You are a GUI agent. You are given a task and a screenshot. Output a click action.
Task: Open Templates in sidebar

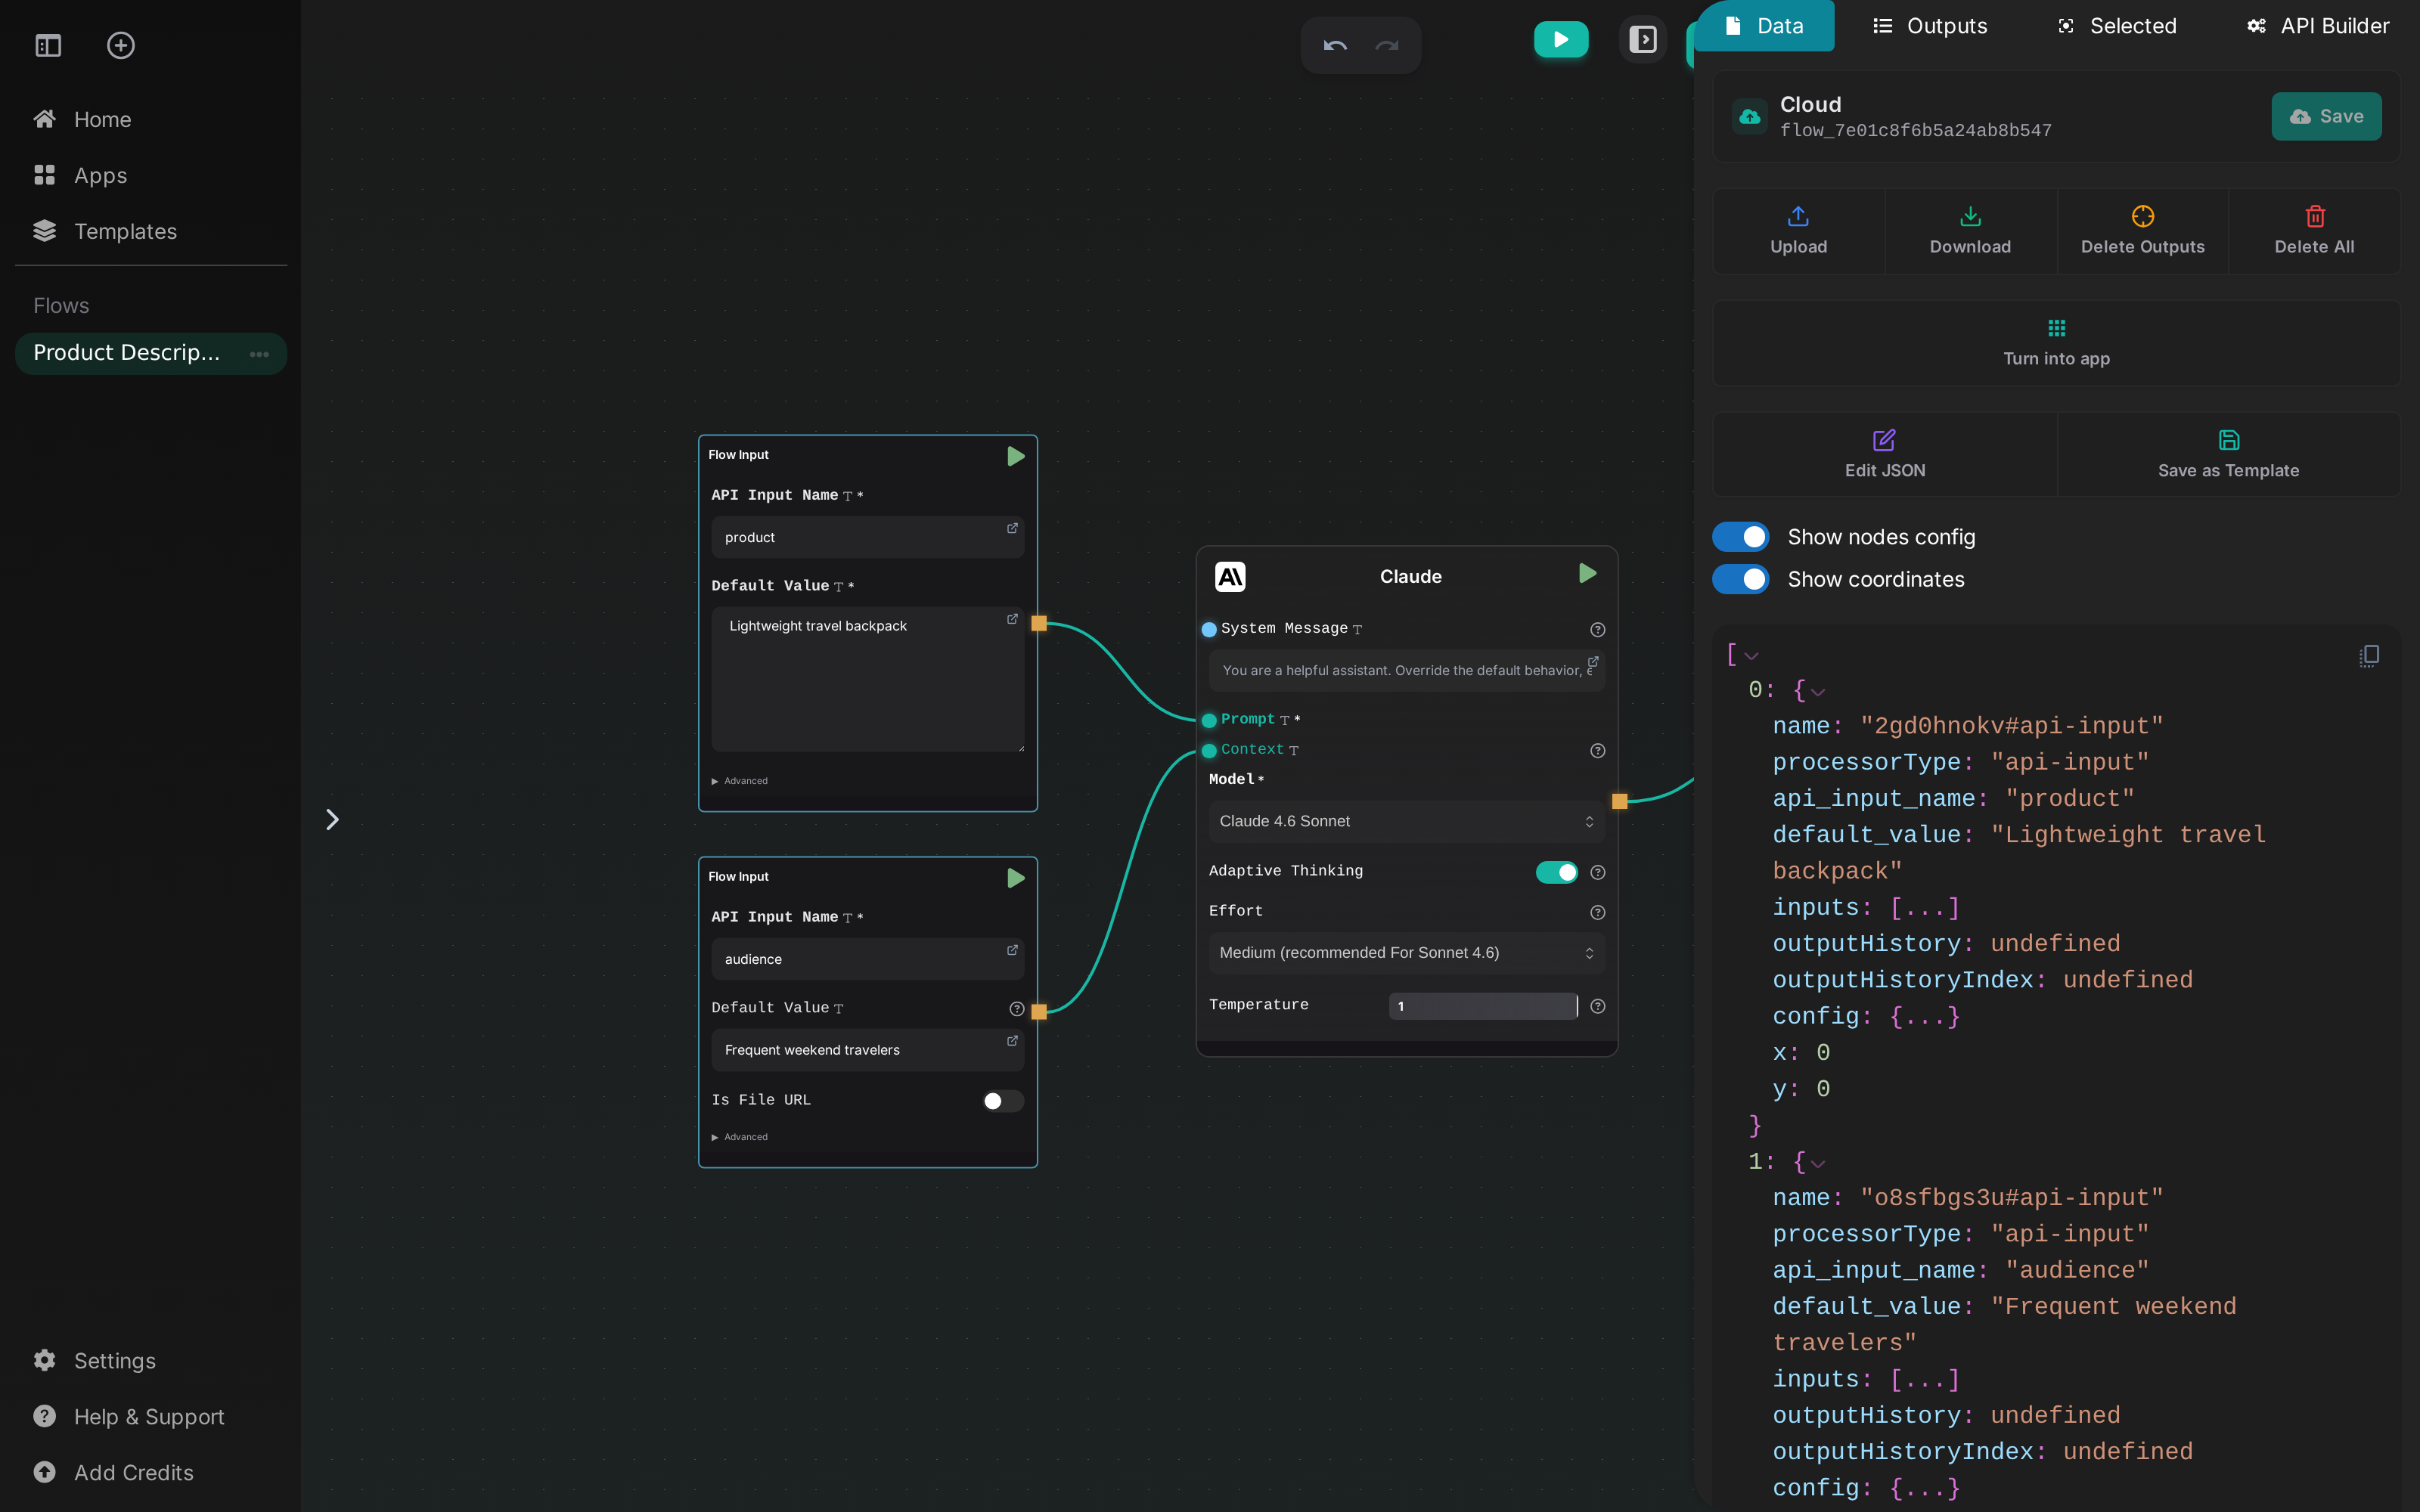[105, 232]
